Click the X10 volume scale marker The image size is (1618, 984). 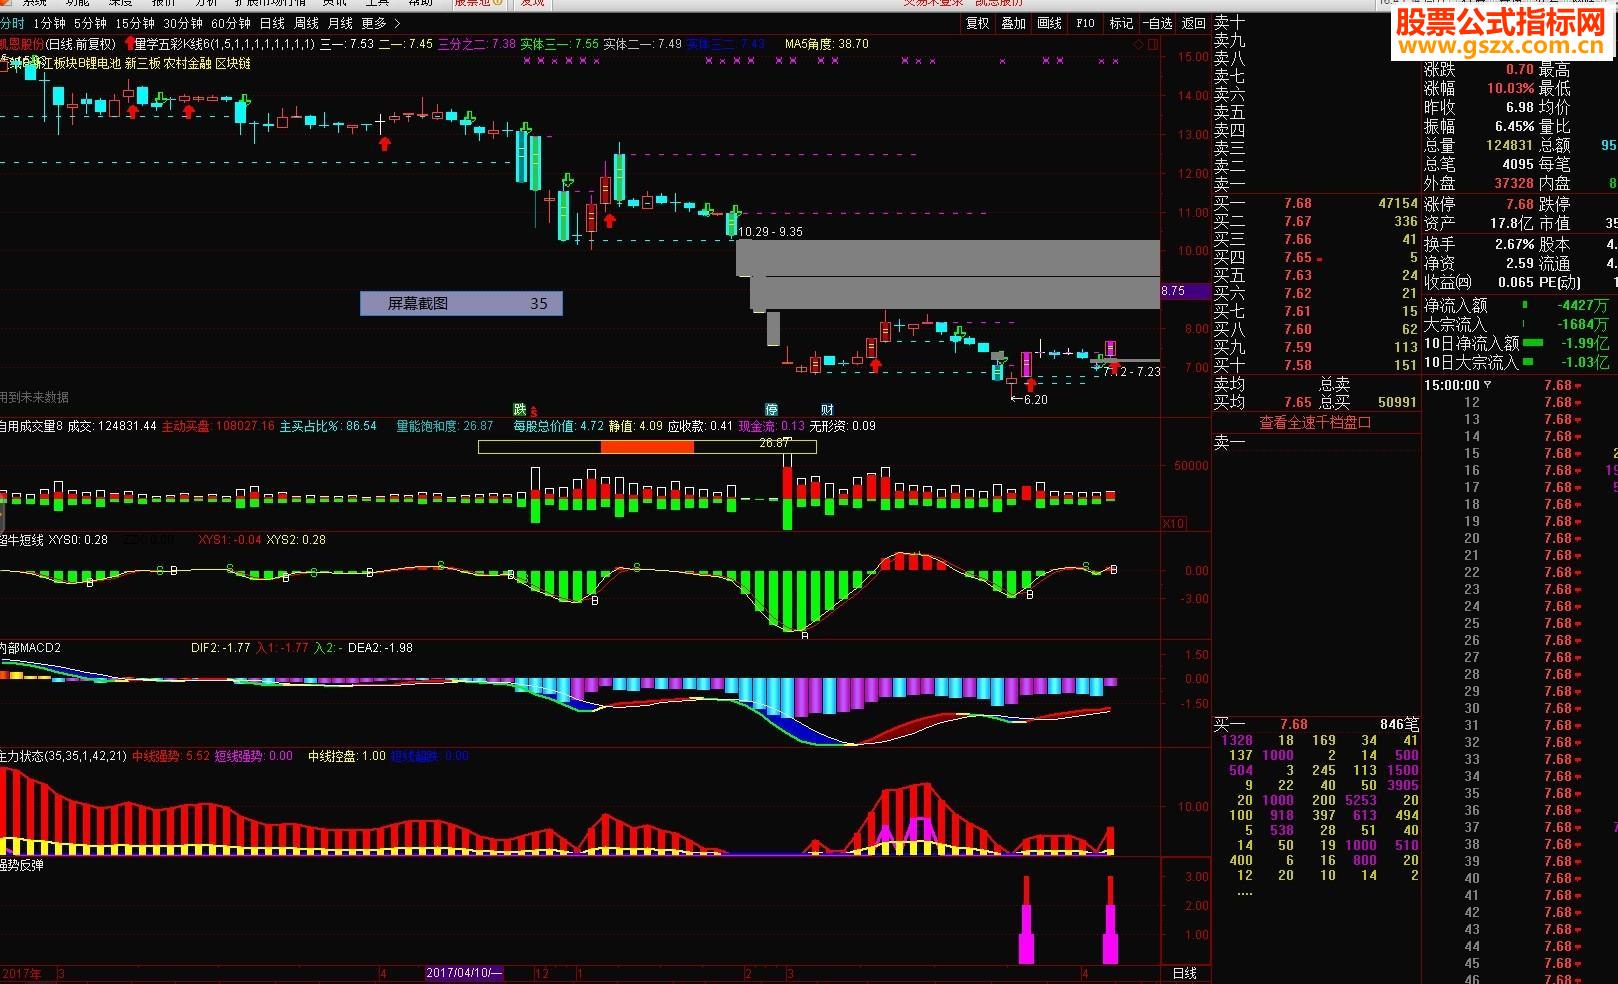1173,523
